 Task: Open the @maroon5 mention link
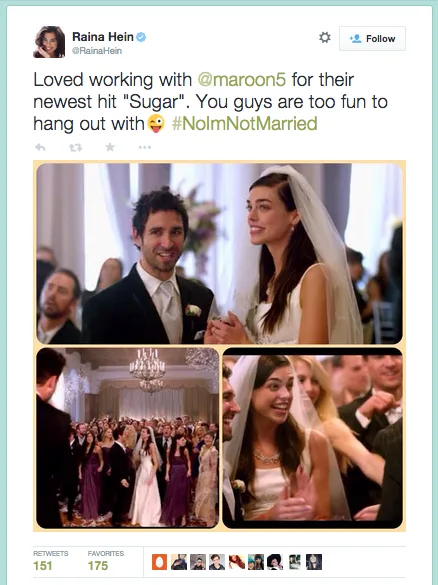click(241, 79)
